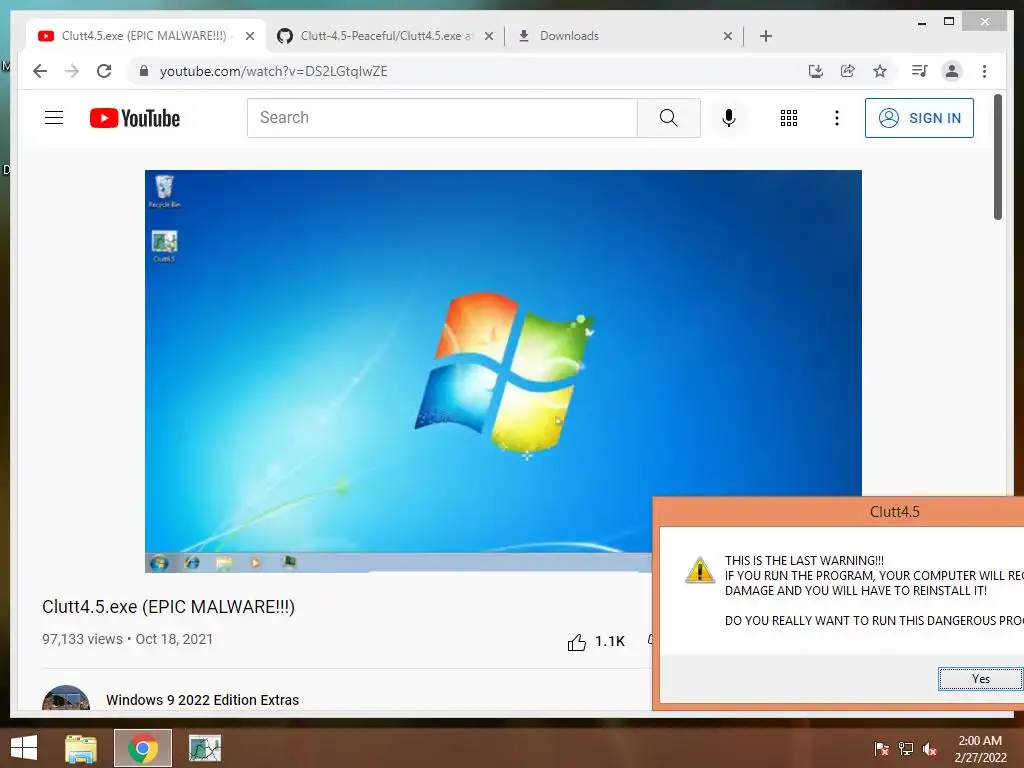Image resolution: width=1024 pixels, height=768 pixels.
Task: Open the media control icon in Chrome
Action: click(920, 71)
